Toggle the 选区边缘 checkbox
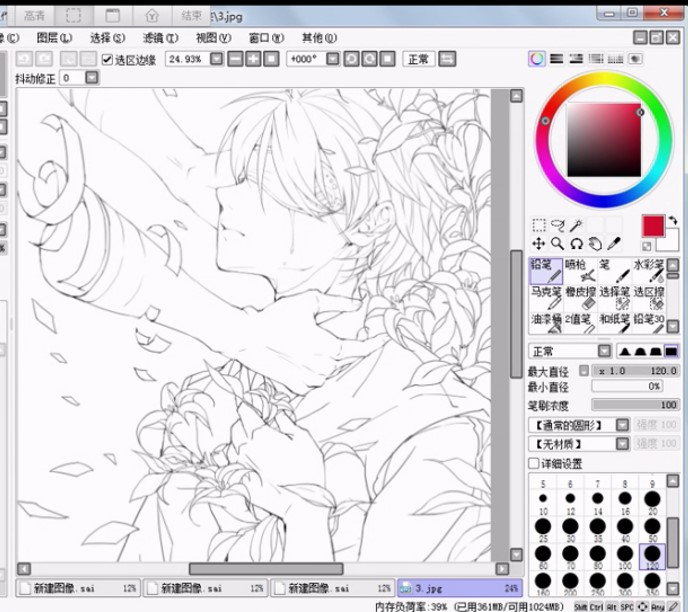Screen dimensions: 688x612 click(107, 59)
